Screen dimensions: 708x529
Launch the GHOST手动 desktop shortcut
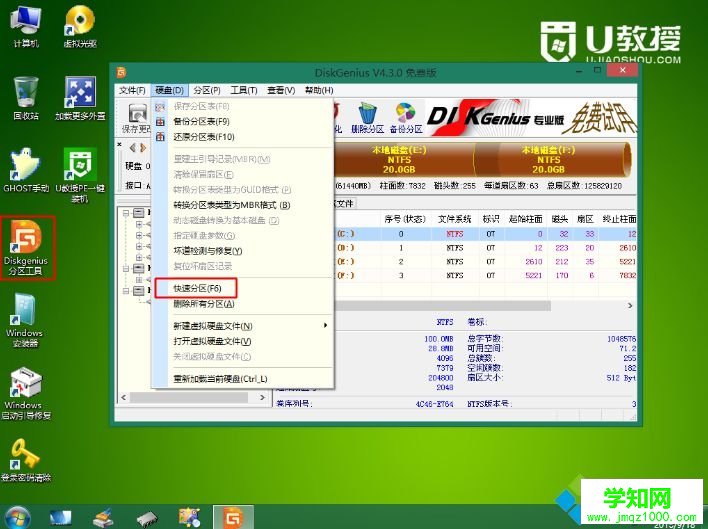pos(26,171)
